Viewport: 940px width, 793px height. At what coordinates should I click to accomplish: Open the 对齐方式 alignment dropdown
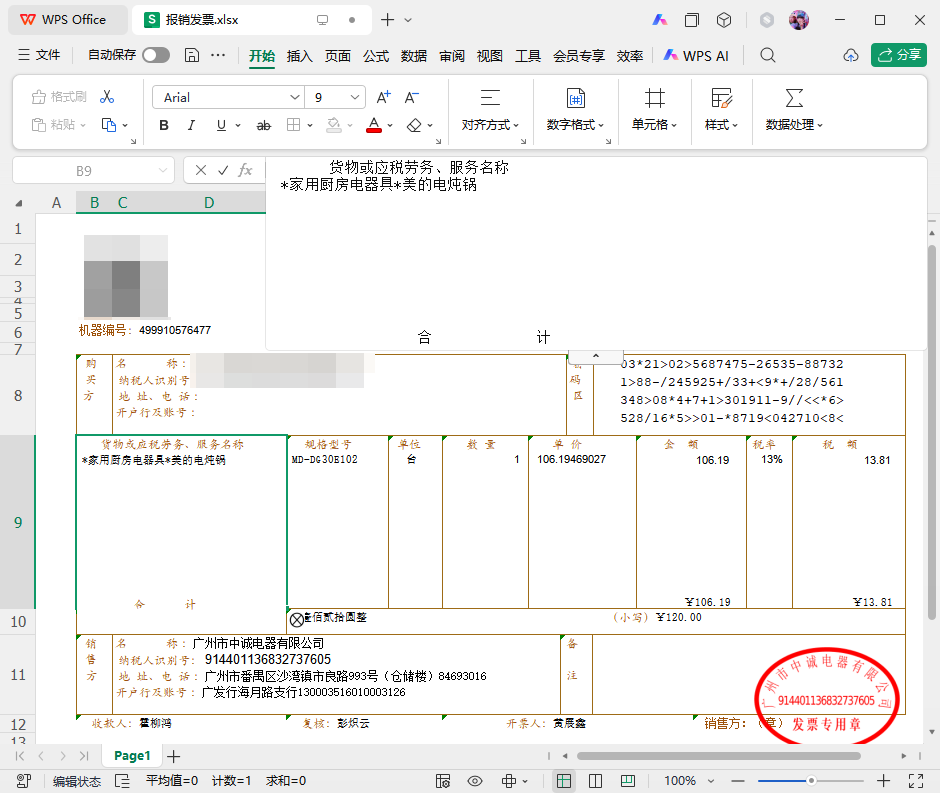click(490, 110)
